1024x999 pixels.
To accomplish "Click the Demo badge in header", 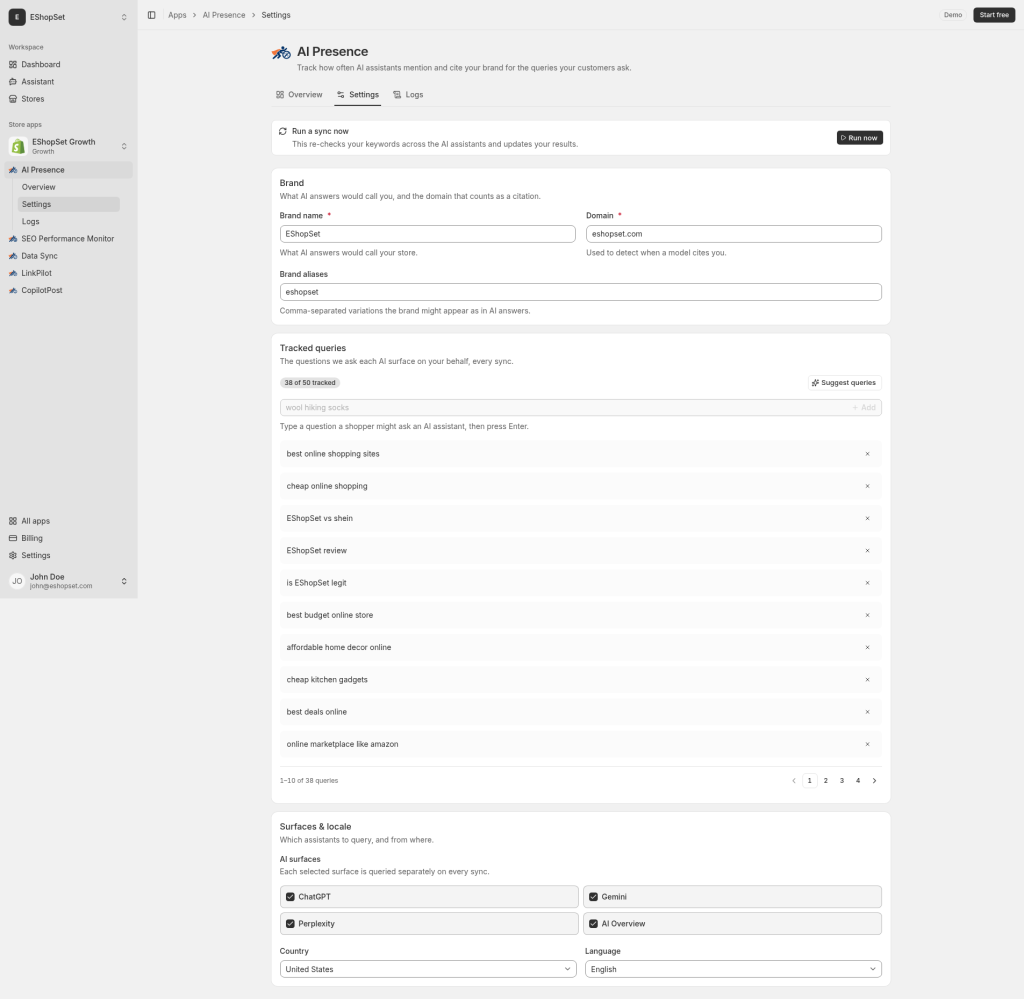I will point(953,15).
